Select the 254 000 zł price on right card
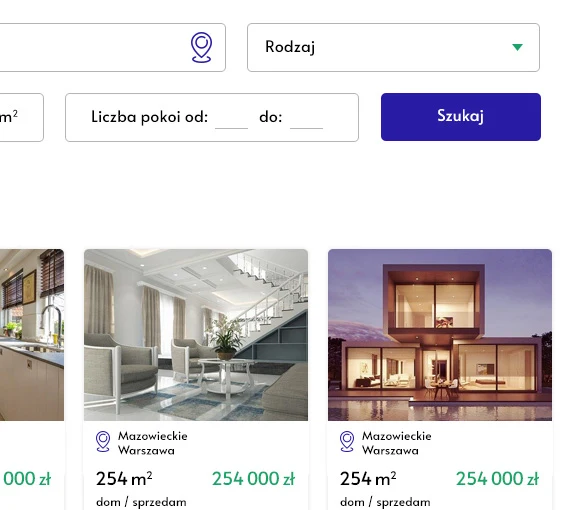Screen dimensions: 565x510 click(x=497, y=479)
